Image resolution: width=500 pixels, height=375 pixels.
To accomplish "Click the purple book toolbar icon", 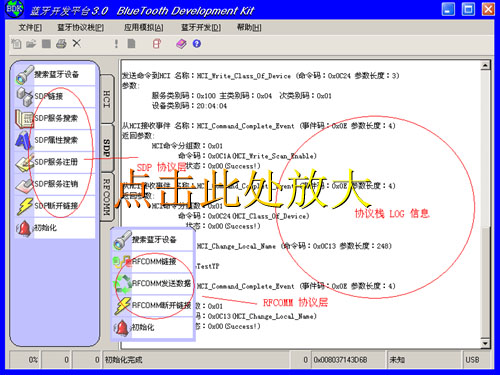I will (x=181, y=44).
